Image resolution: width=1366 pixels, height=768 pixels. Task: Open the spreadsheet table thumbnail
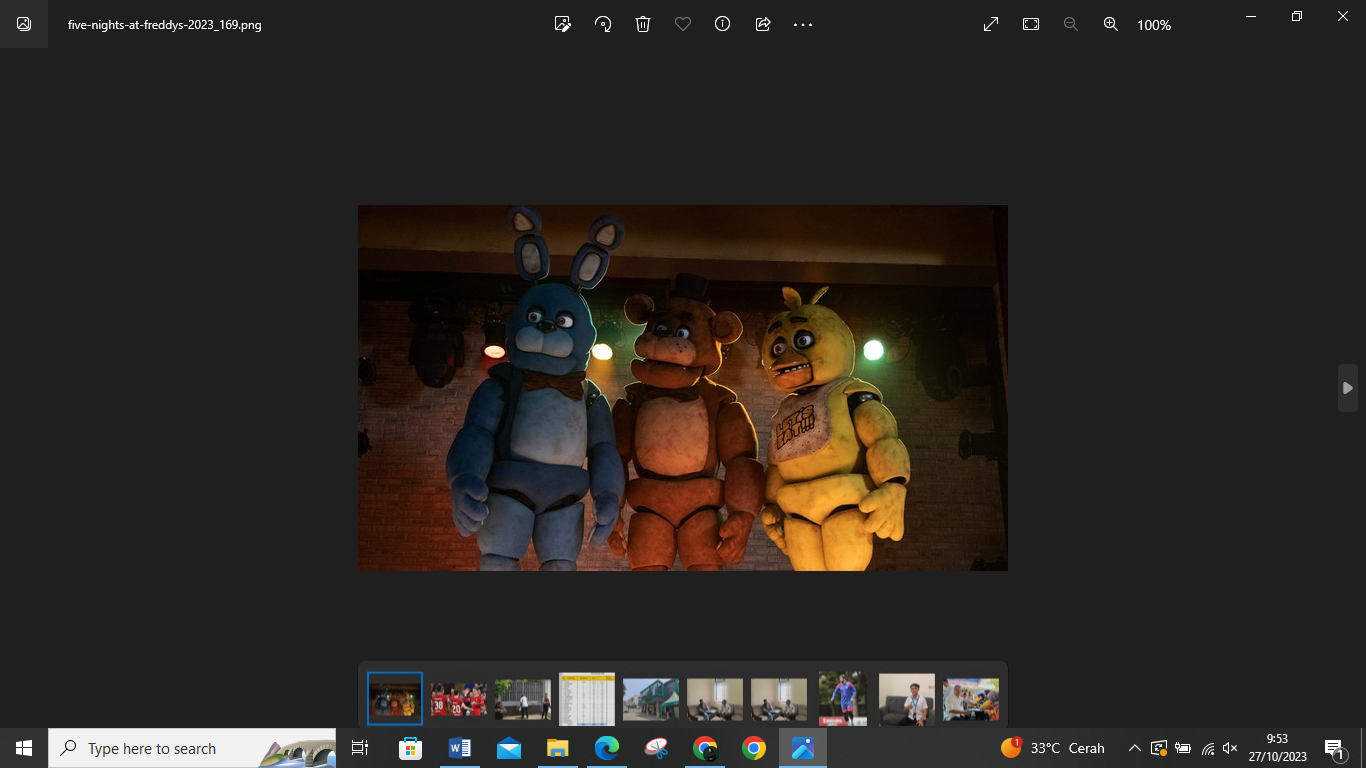[587, 699]
